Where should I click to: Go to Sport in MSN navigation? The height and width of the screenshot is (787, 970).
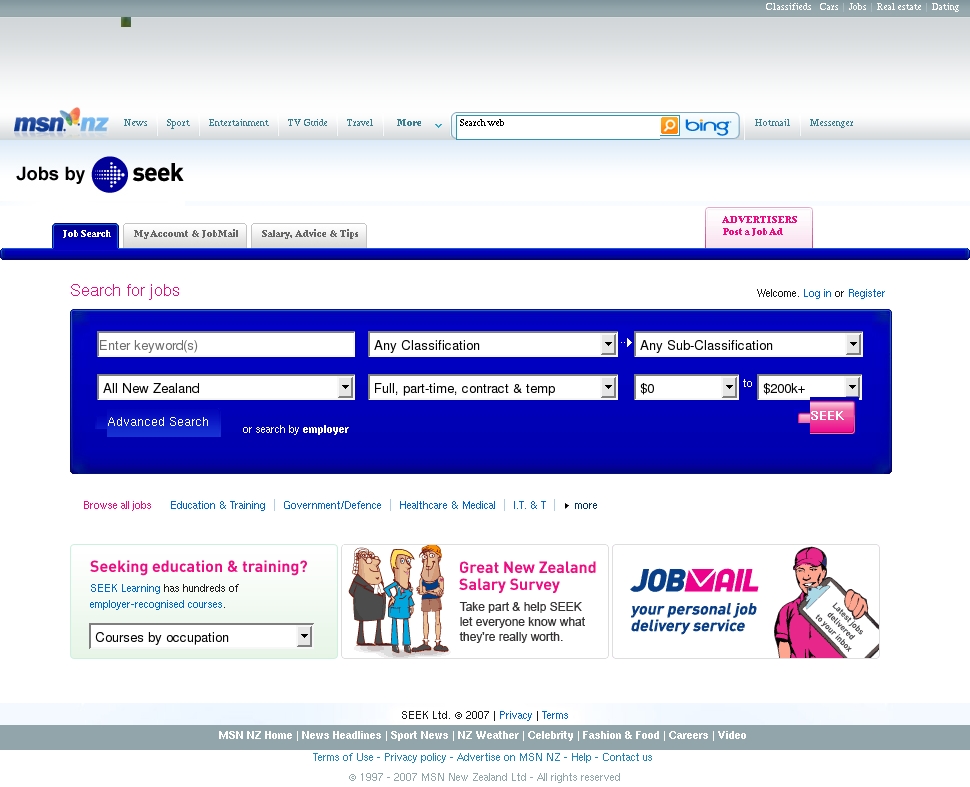178,123
